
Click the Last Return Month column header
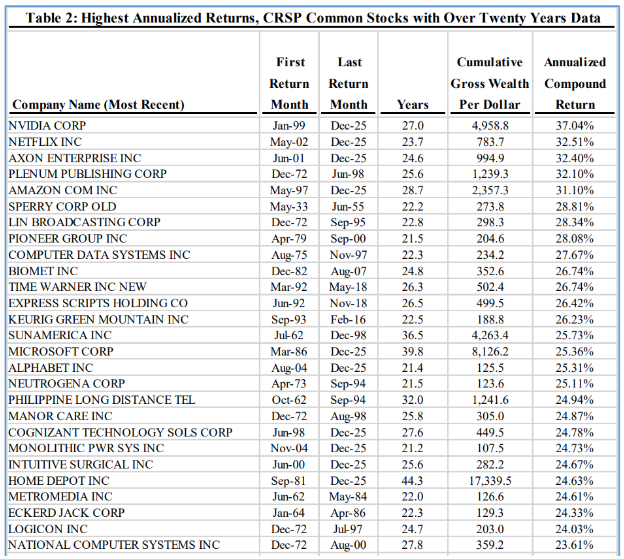point(349,83)
